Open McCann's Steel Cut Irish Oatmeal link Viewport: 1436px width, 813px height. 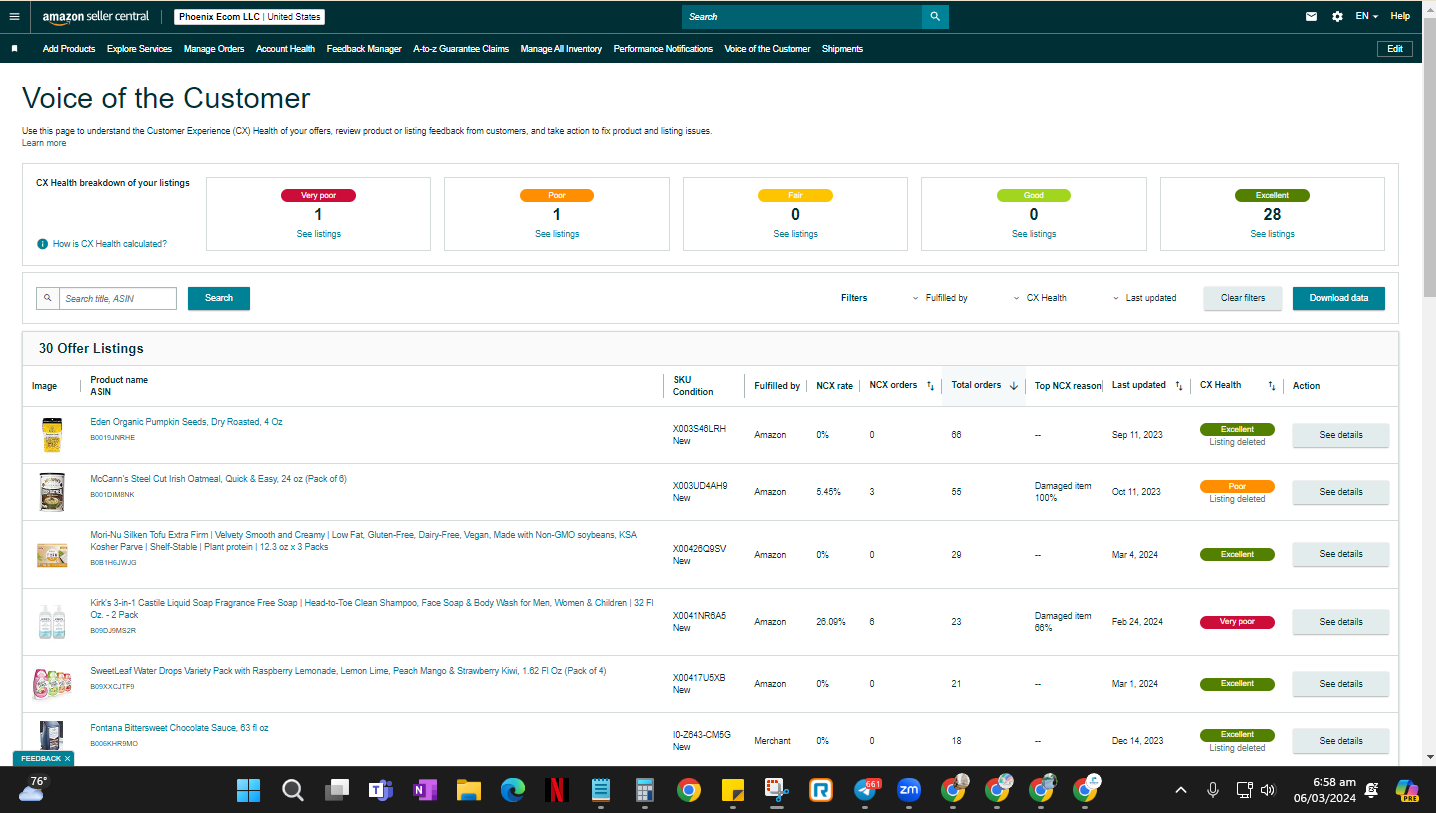pos(218,479)
